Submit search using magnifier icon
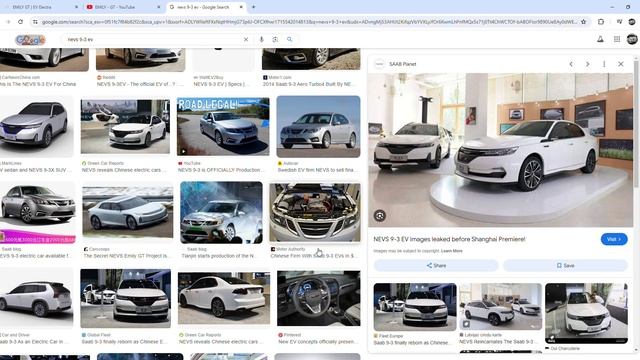640x360 pixels. tap(289, 40)
